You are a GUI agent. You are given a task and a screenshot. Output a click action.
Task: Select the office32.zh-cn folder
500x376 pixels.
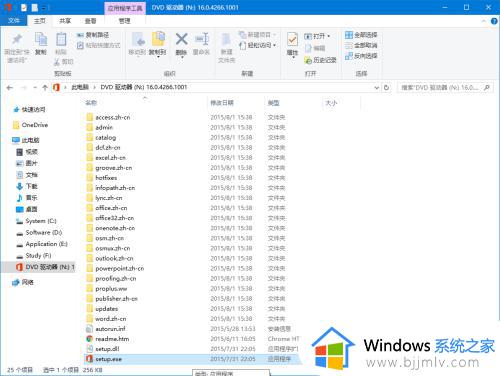tap(110, 218)
